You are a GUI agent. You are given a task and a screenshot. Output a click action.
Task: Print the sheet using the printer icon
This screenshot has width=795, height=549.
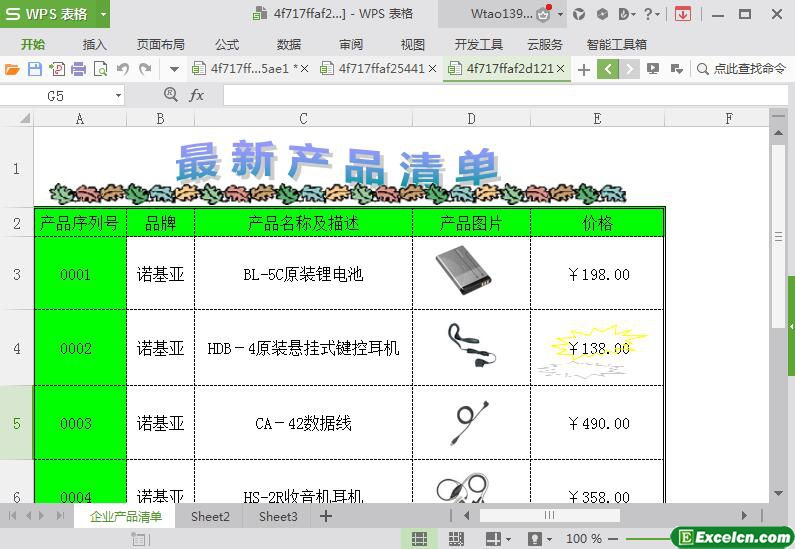(79, 69)
